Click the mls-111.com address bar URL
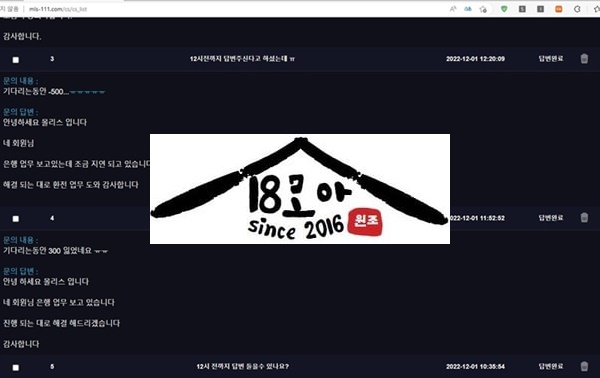 pos(58,9)
